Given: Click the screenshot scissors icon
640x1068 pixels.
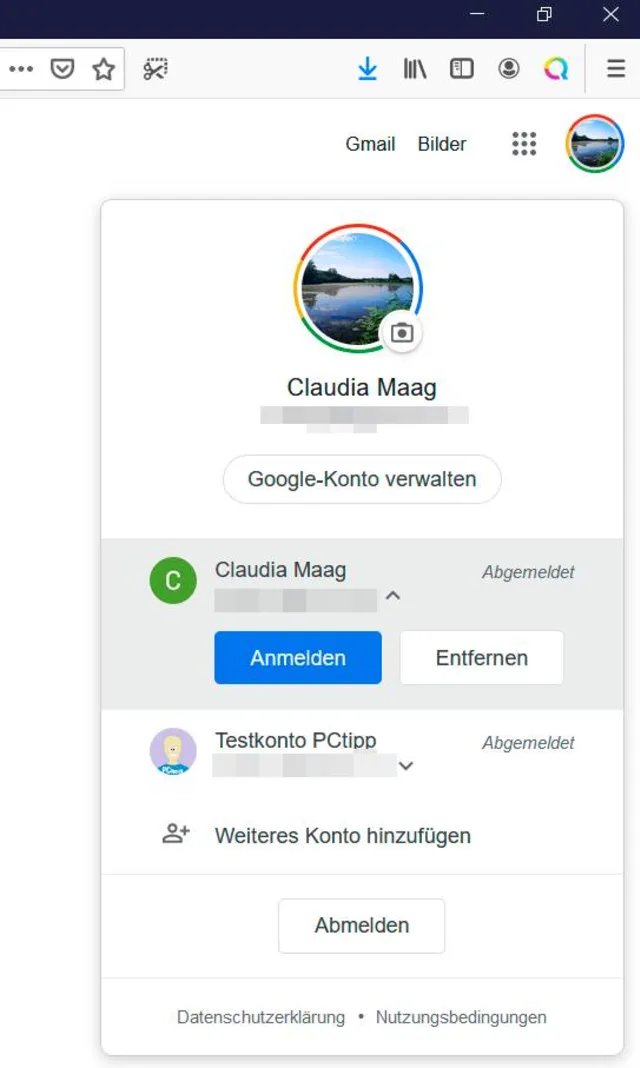Looking at the screenshot, I should click(x=155, y=69).
